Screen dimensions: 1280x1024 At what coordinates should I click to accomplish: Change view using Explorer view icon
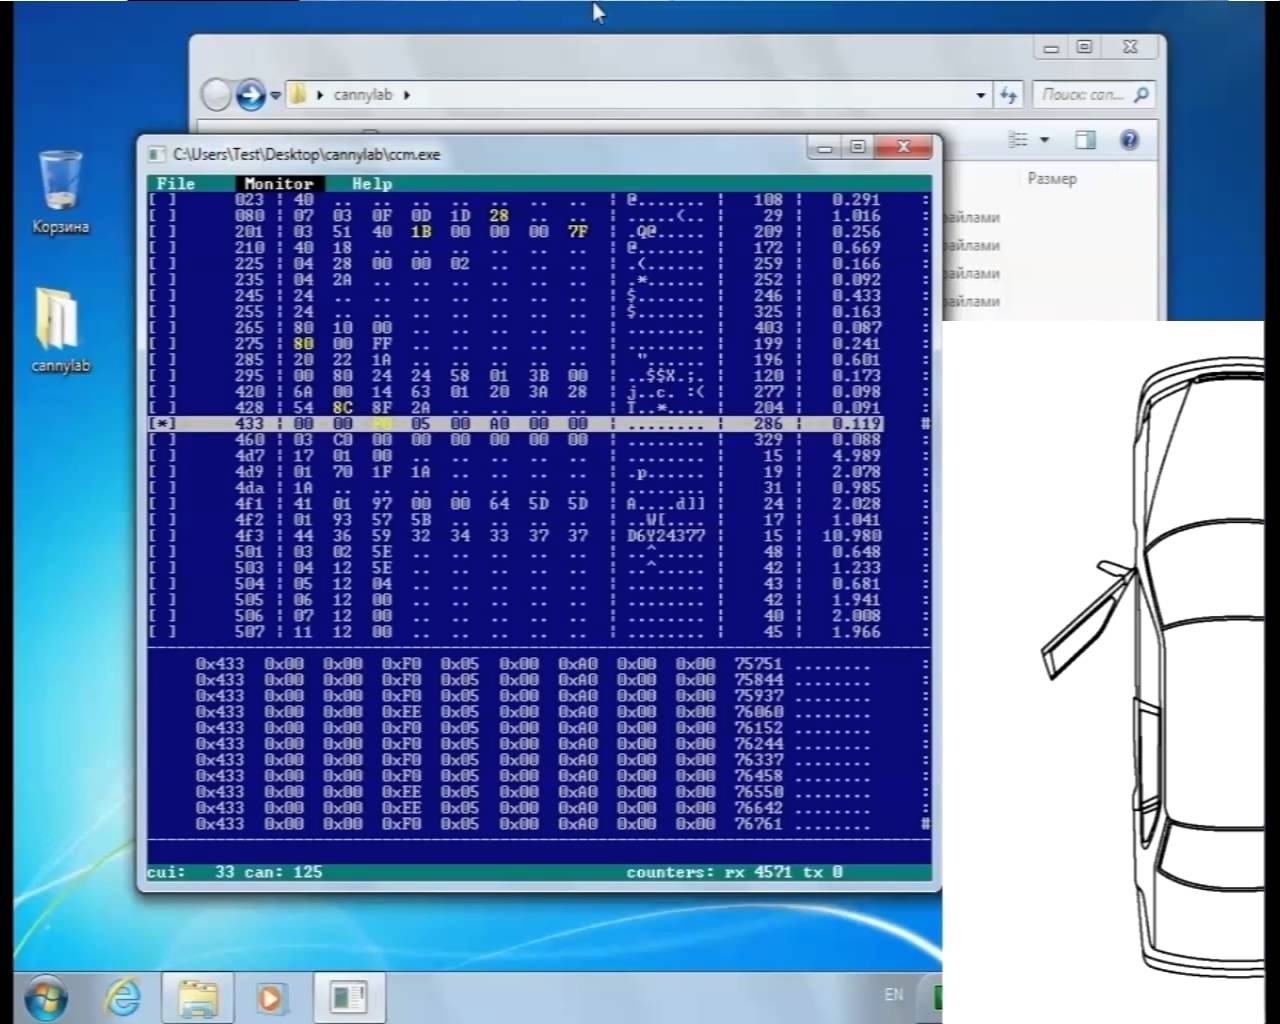pos(1018,140)
